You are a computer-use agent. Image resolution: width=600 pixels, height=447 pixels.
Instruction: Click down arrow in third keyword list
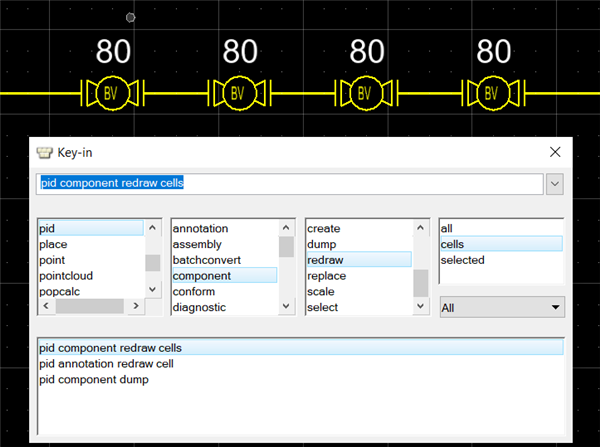coord(420,306)
